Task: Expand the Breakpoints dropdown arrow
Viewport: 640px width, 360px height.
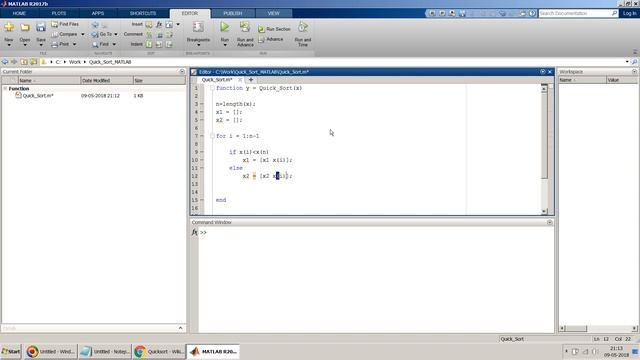Action: point(198,45)
